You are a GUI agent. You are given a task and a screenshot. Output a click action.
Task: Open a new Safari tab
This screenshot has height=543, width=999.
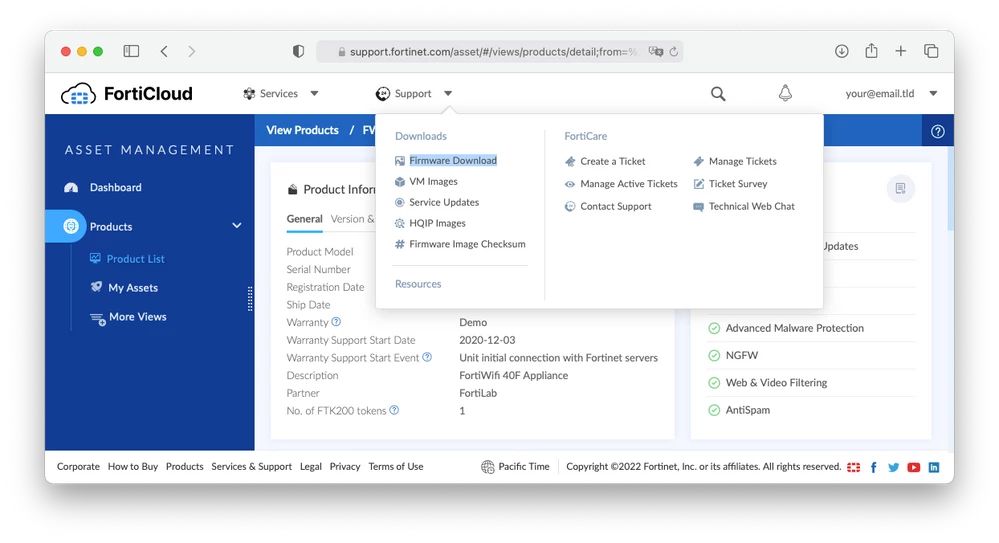point(900,51)
